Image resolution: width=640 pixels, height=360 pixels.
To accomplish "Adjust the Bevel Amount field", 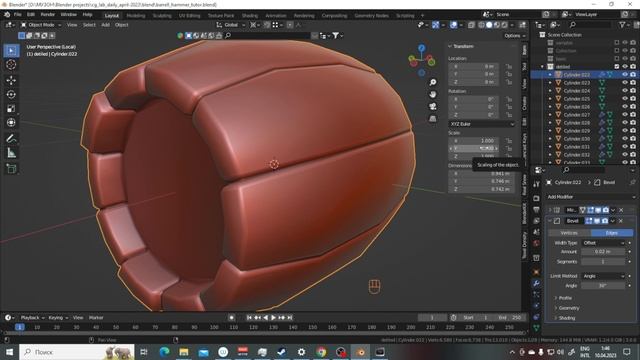I will coord(603,252).
